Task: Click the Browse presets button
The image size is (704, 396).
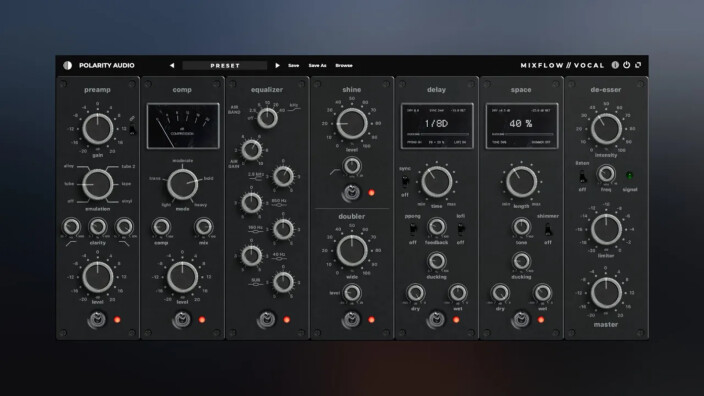Action: pyautogui.click(x=344, y=66)
